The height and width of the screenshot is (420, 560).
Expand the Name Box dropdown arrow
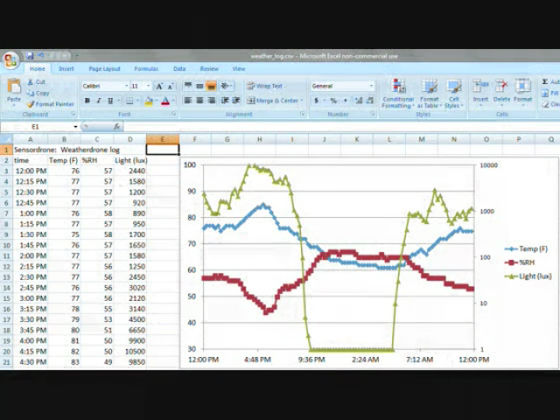[x=75, y=126]
